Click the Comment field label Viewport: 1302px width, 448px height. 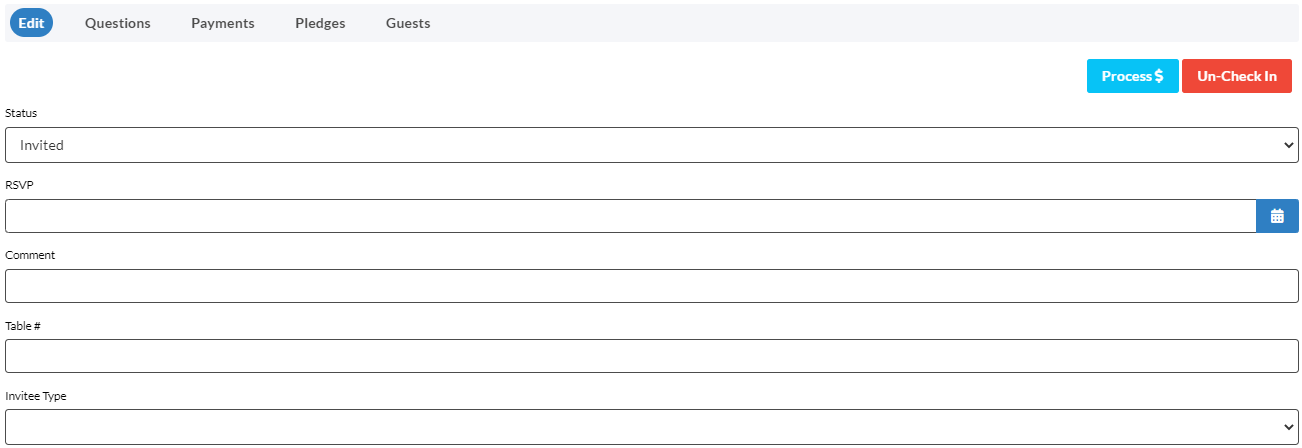tap(30, 255)
